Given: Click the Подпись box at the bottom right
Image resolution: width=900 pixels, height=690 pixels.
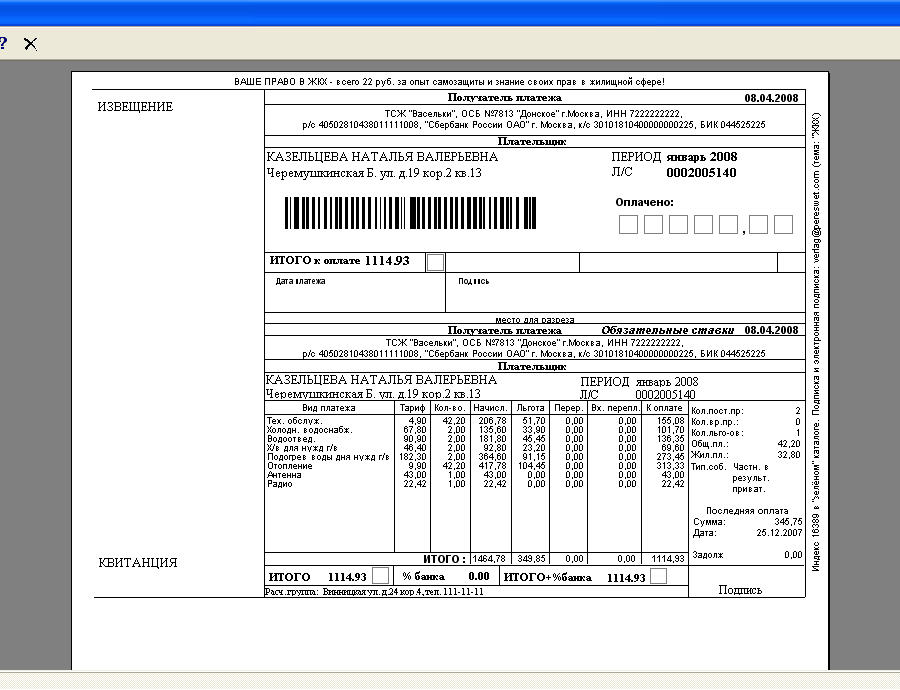Looking at the screenshot, I should (746, 582).
